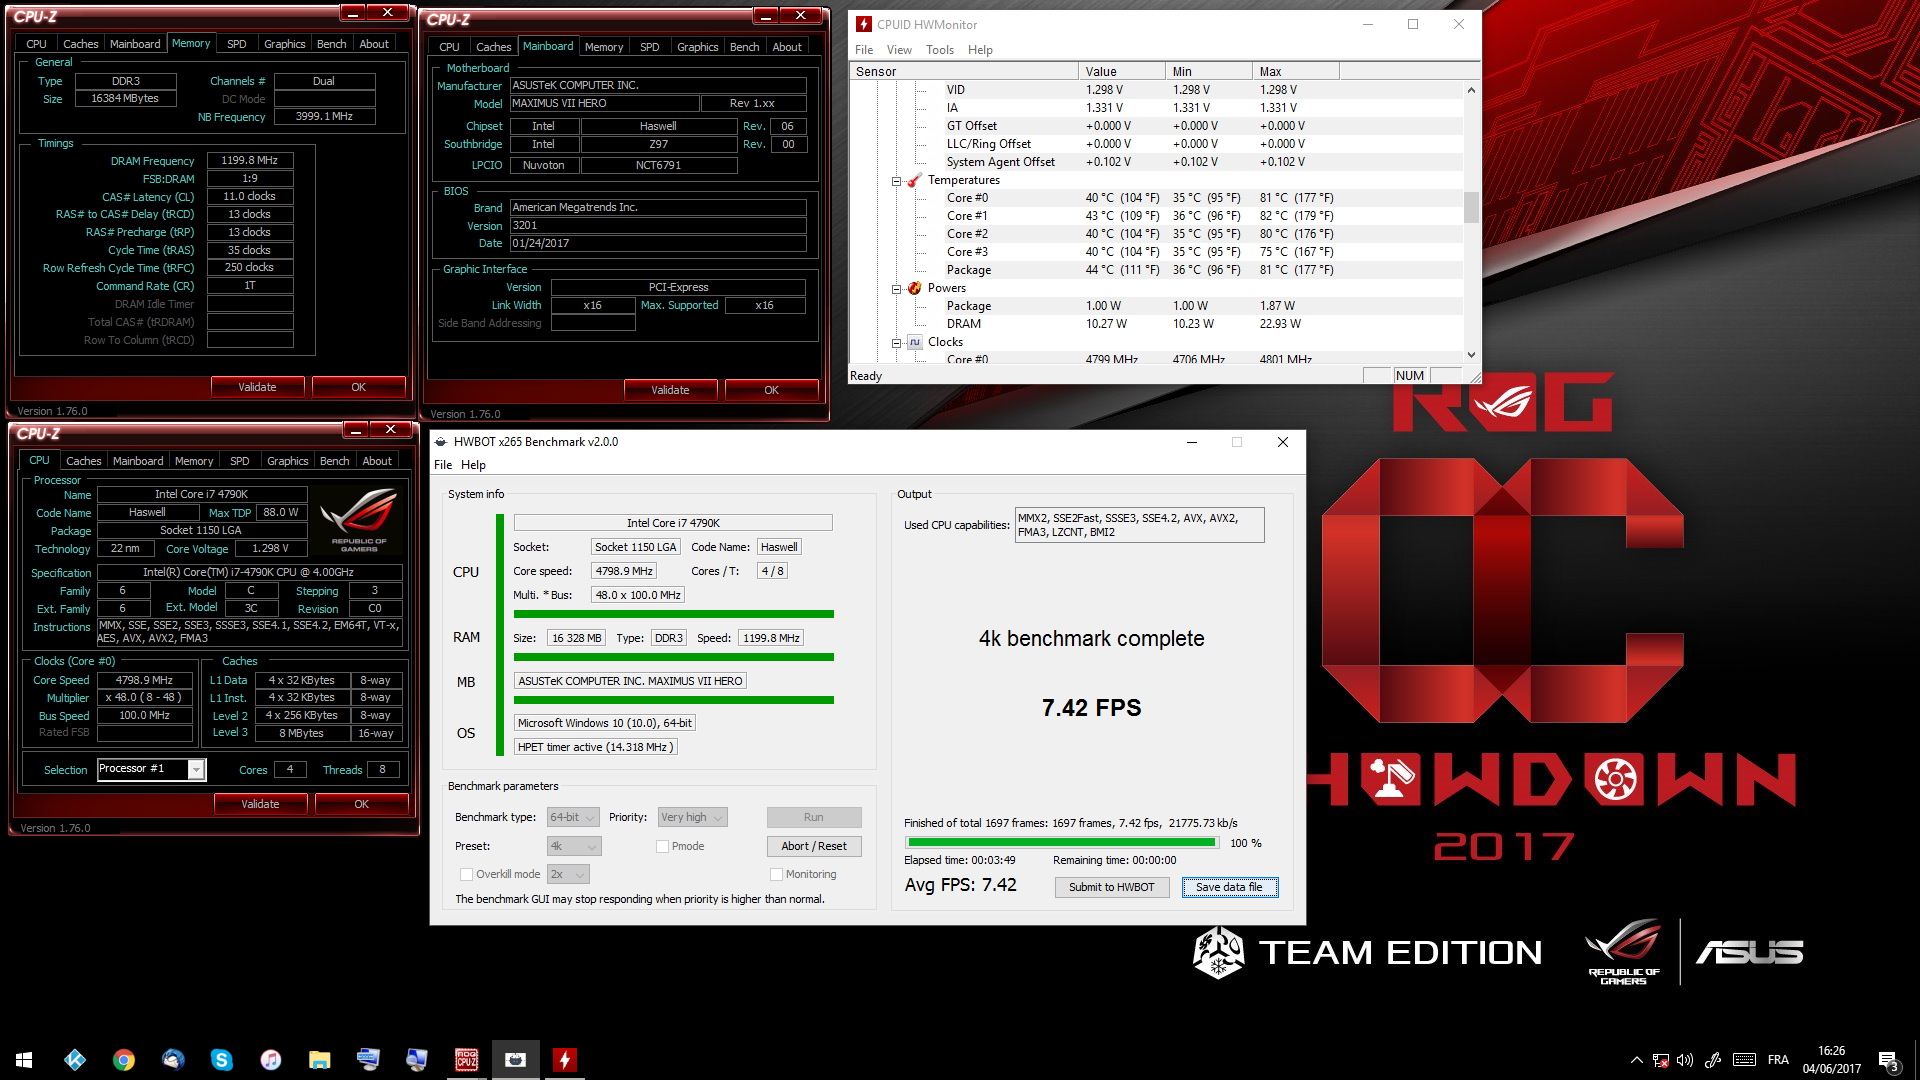Screen dimensions: 1920x1080
Task: Click the network status tray icon
Action: (1661, 1060)
